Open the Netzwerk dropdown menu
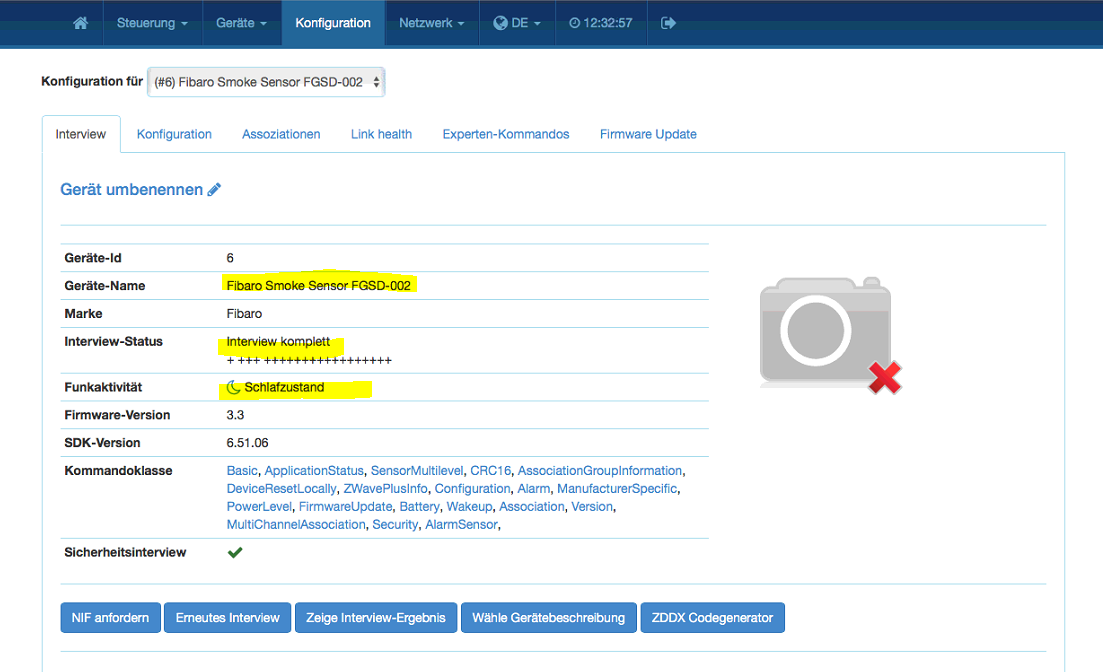Image resolution: width=1103 pixels, height=672 pixels. point(431,23)
